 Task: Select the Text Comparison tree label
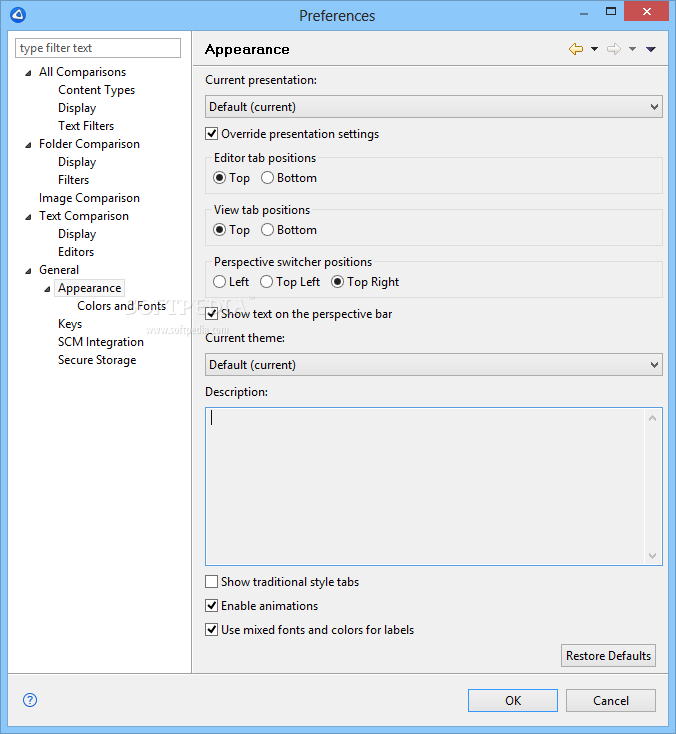coord(84,216)
